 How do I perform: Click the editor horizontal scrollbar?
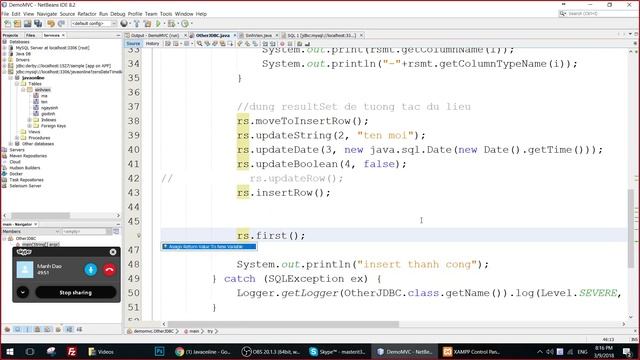283,324
